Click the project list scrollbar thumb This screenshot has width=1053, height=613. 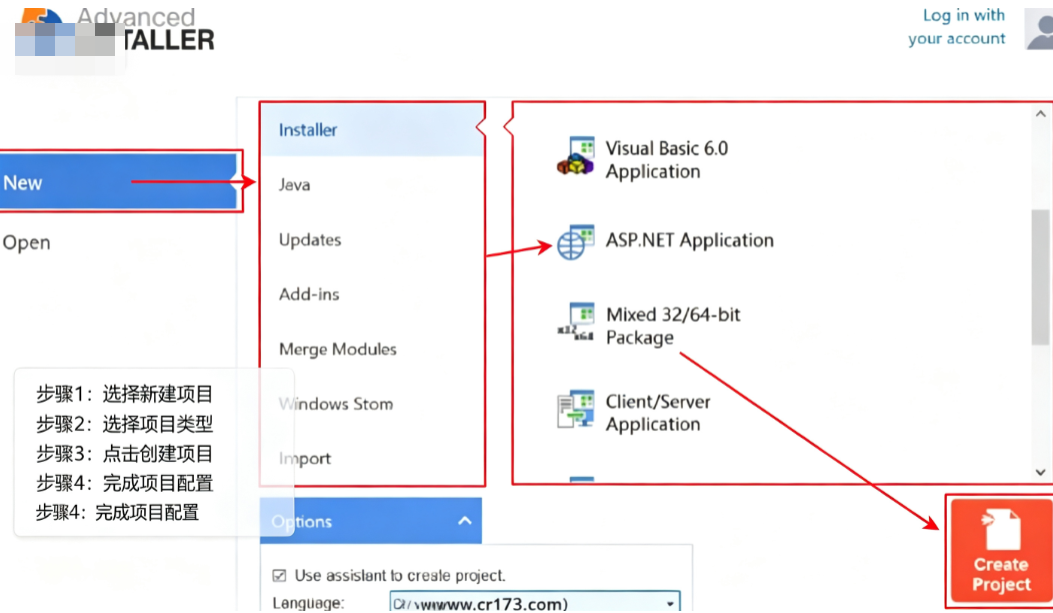[x=1040, y=277]
